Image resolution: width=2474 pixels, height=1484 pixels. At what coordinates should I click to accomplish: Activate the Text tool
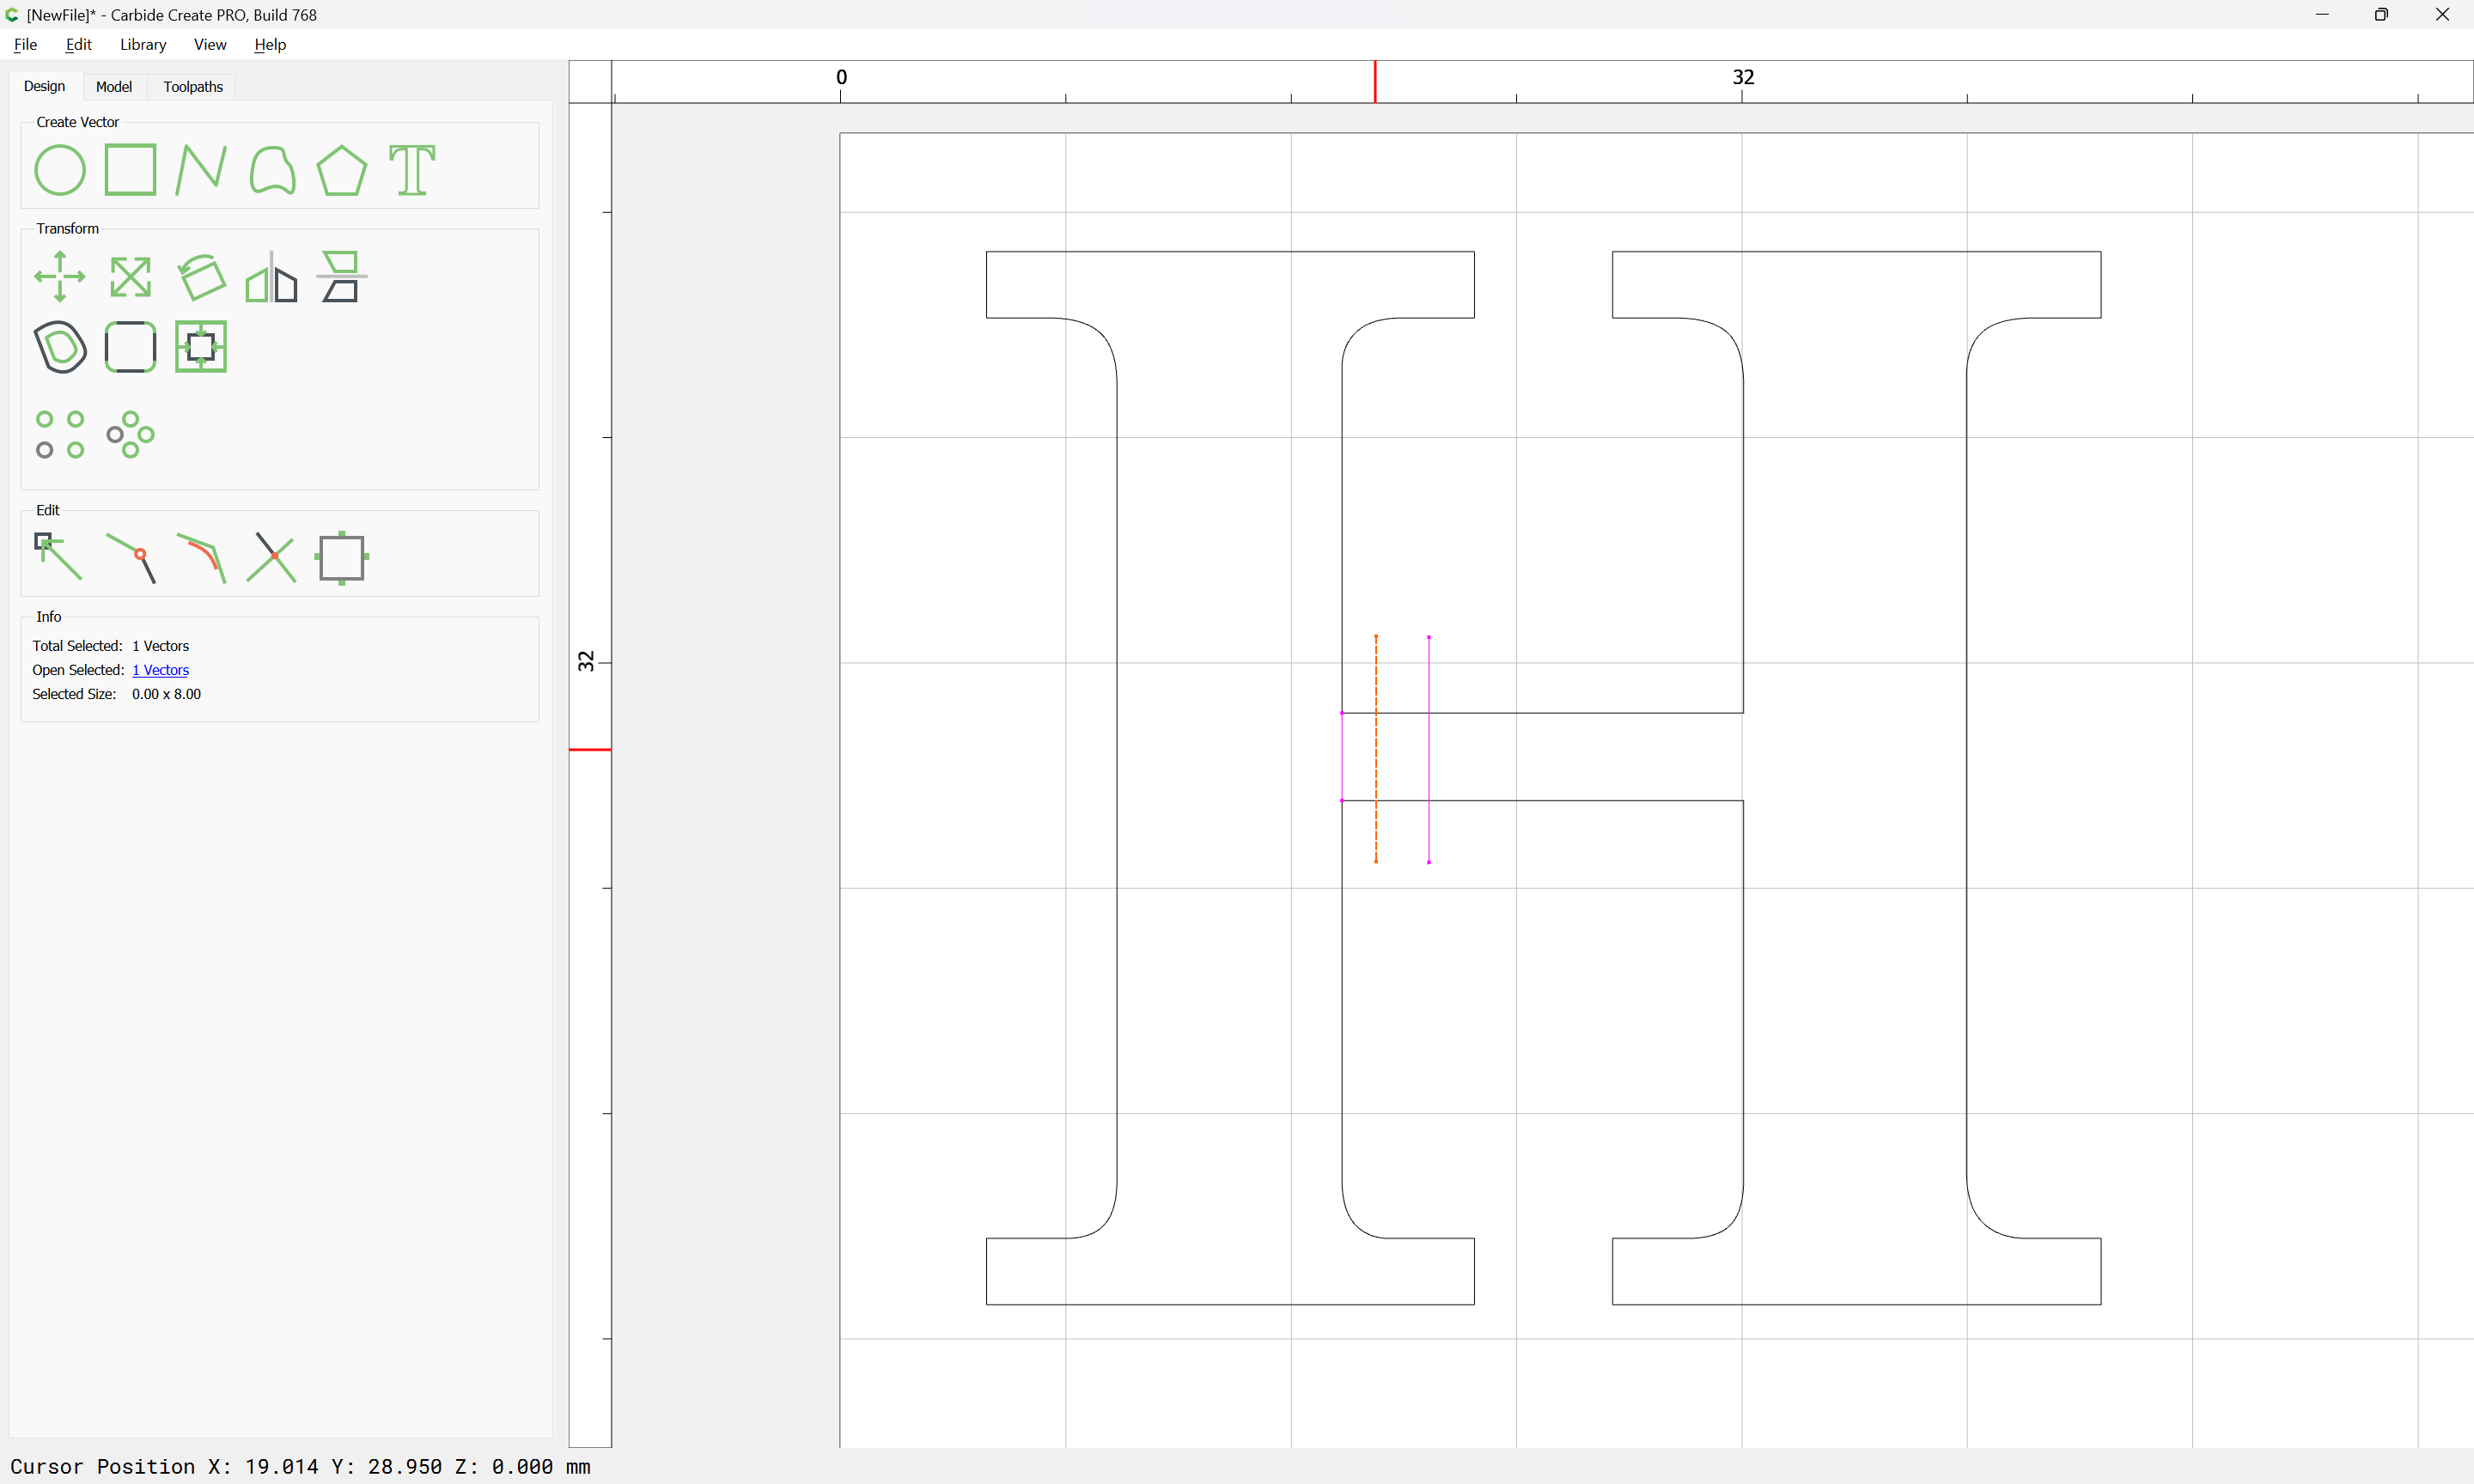412,170
